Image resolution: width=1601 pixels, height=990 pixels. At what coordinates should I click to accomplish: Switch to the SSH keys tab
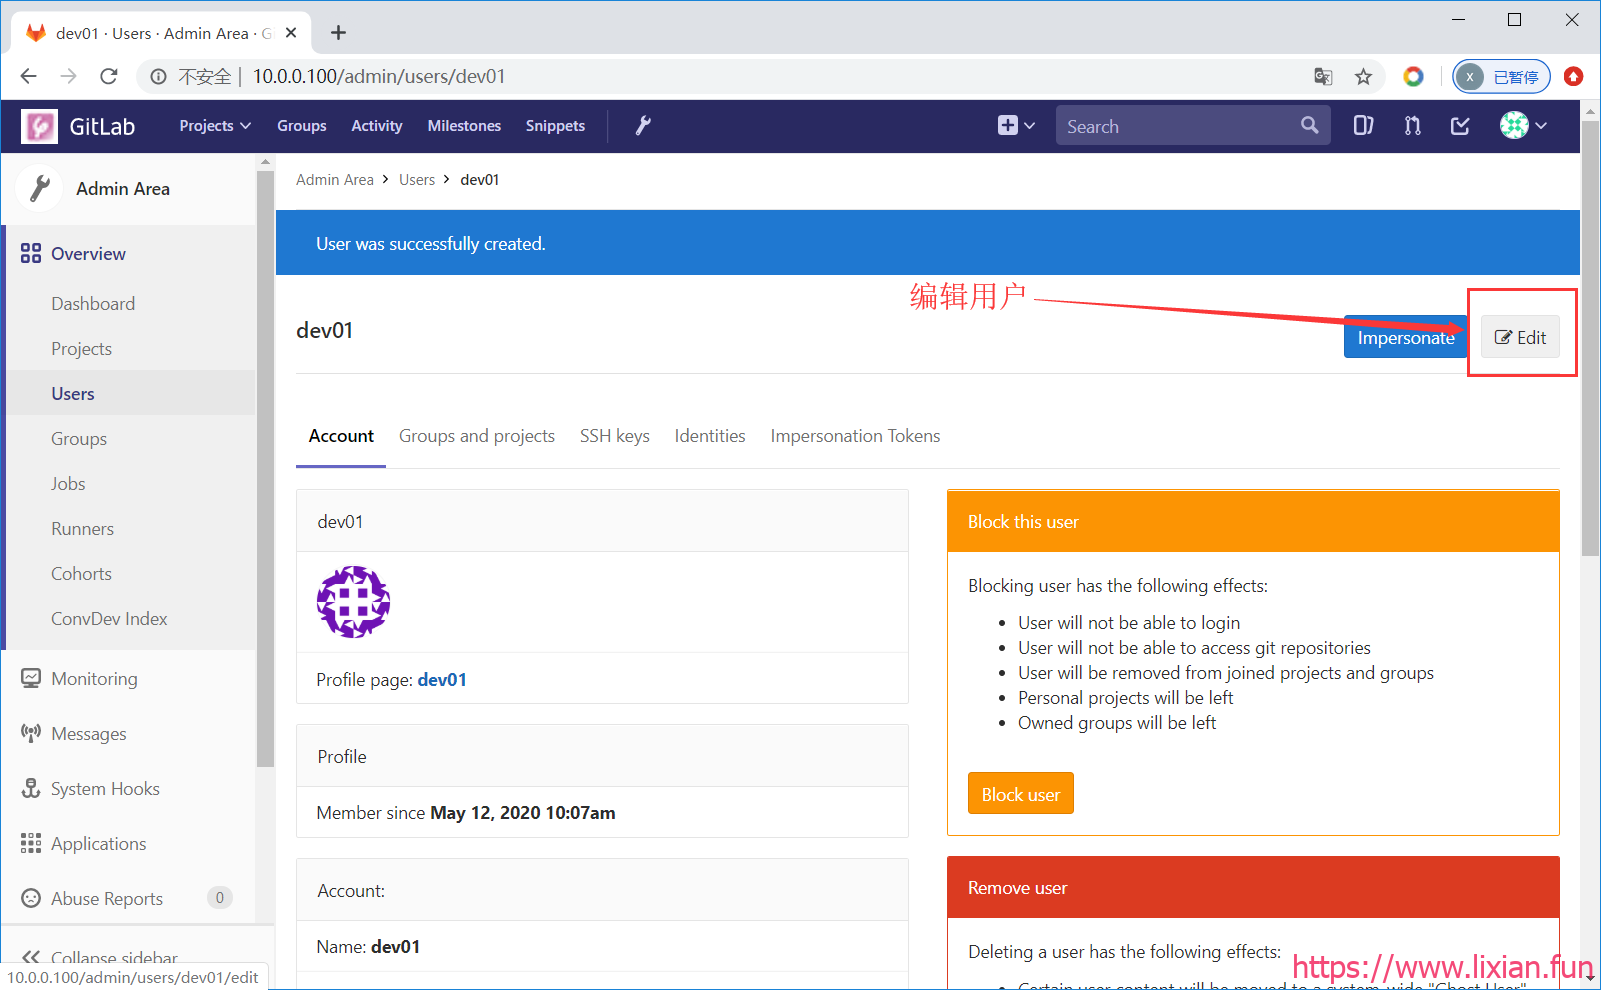[615, 437]
